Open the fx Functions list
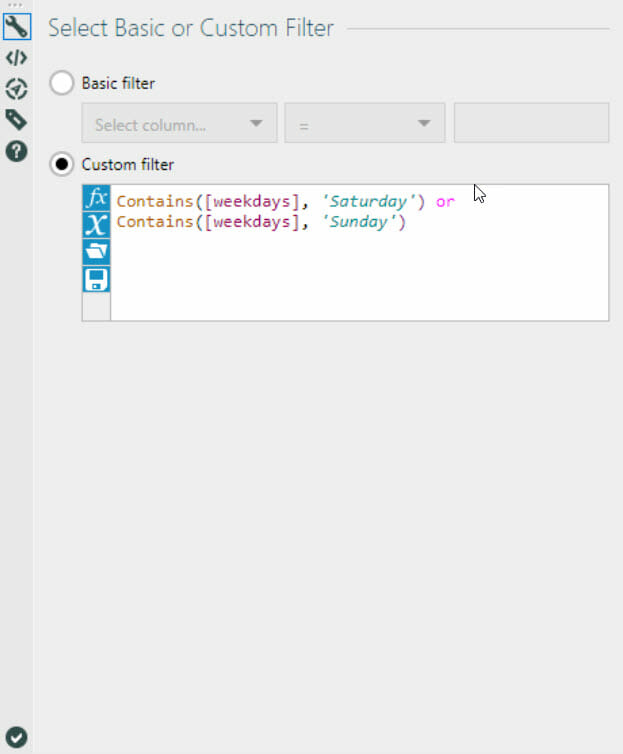 (96, 198)
